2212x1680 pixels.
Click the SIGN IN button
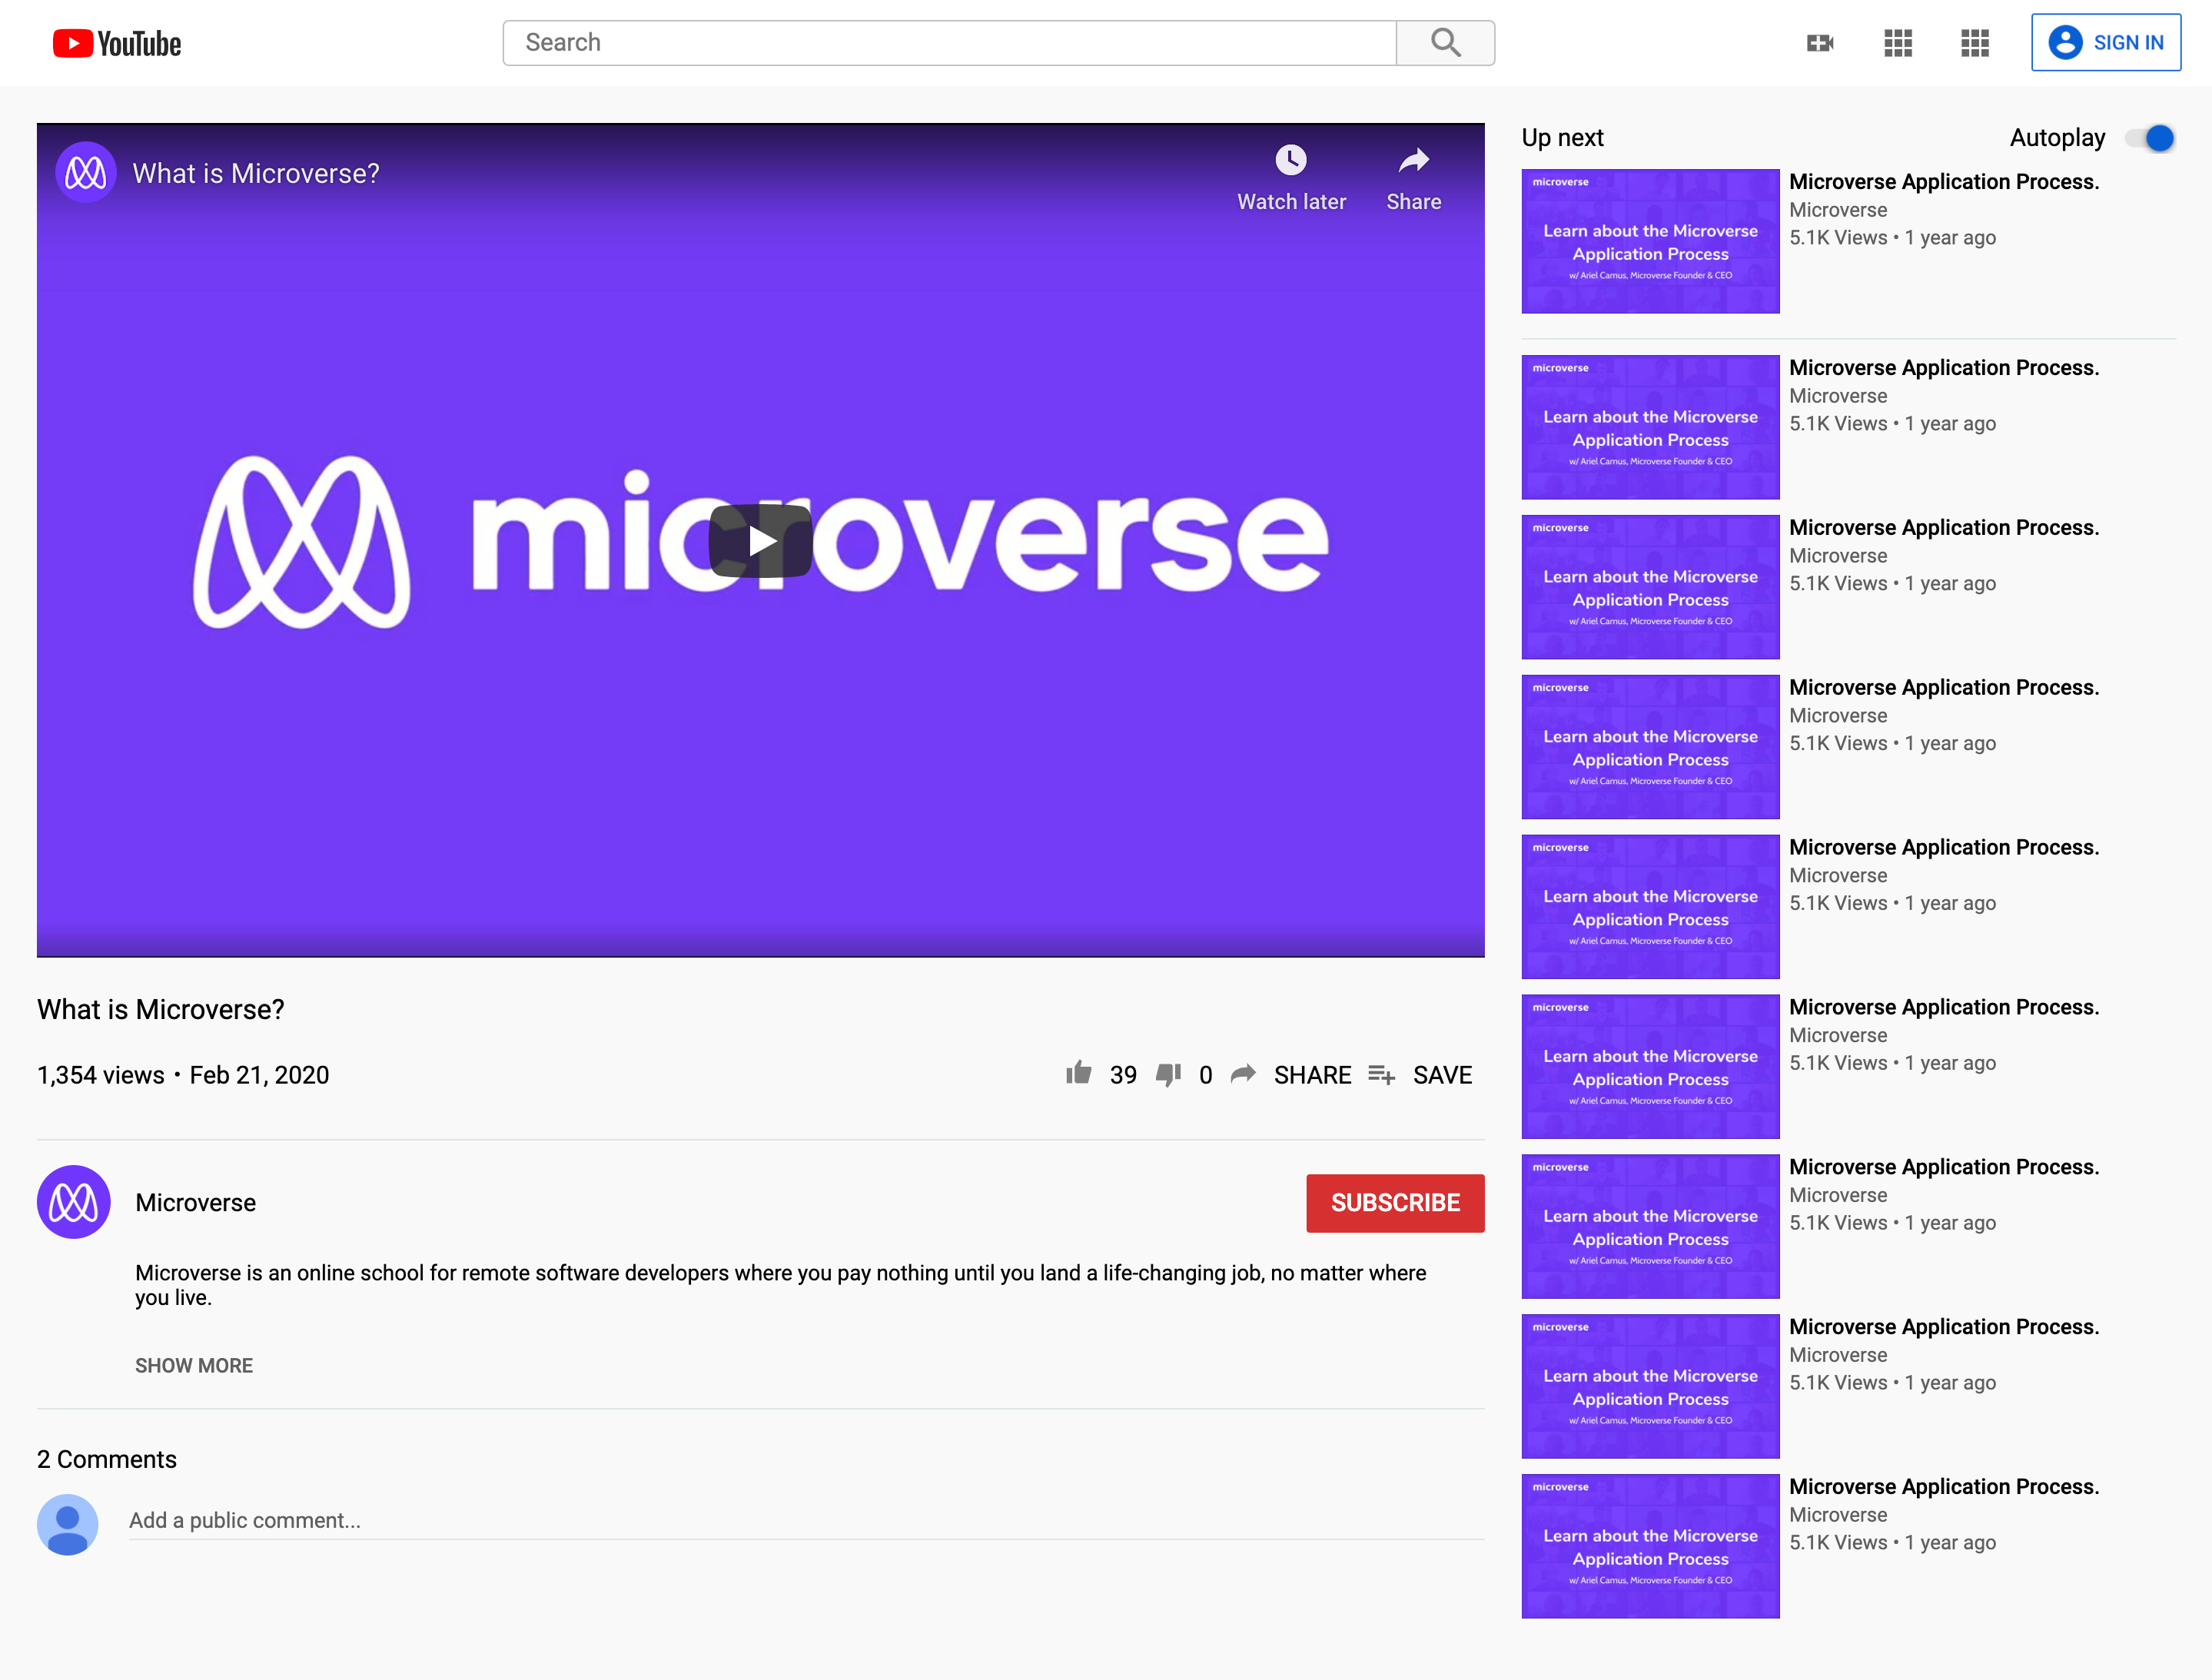click(x=2105, y=43)
